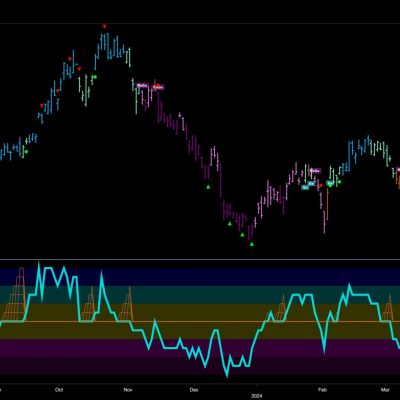Viewport: 400px width, 400px height.
Task: Select the leftmost red triangle in the September rally
Action: (42, 106)
